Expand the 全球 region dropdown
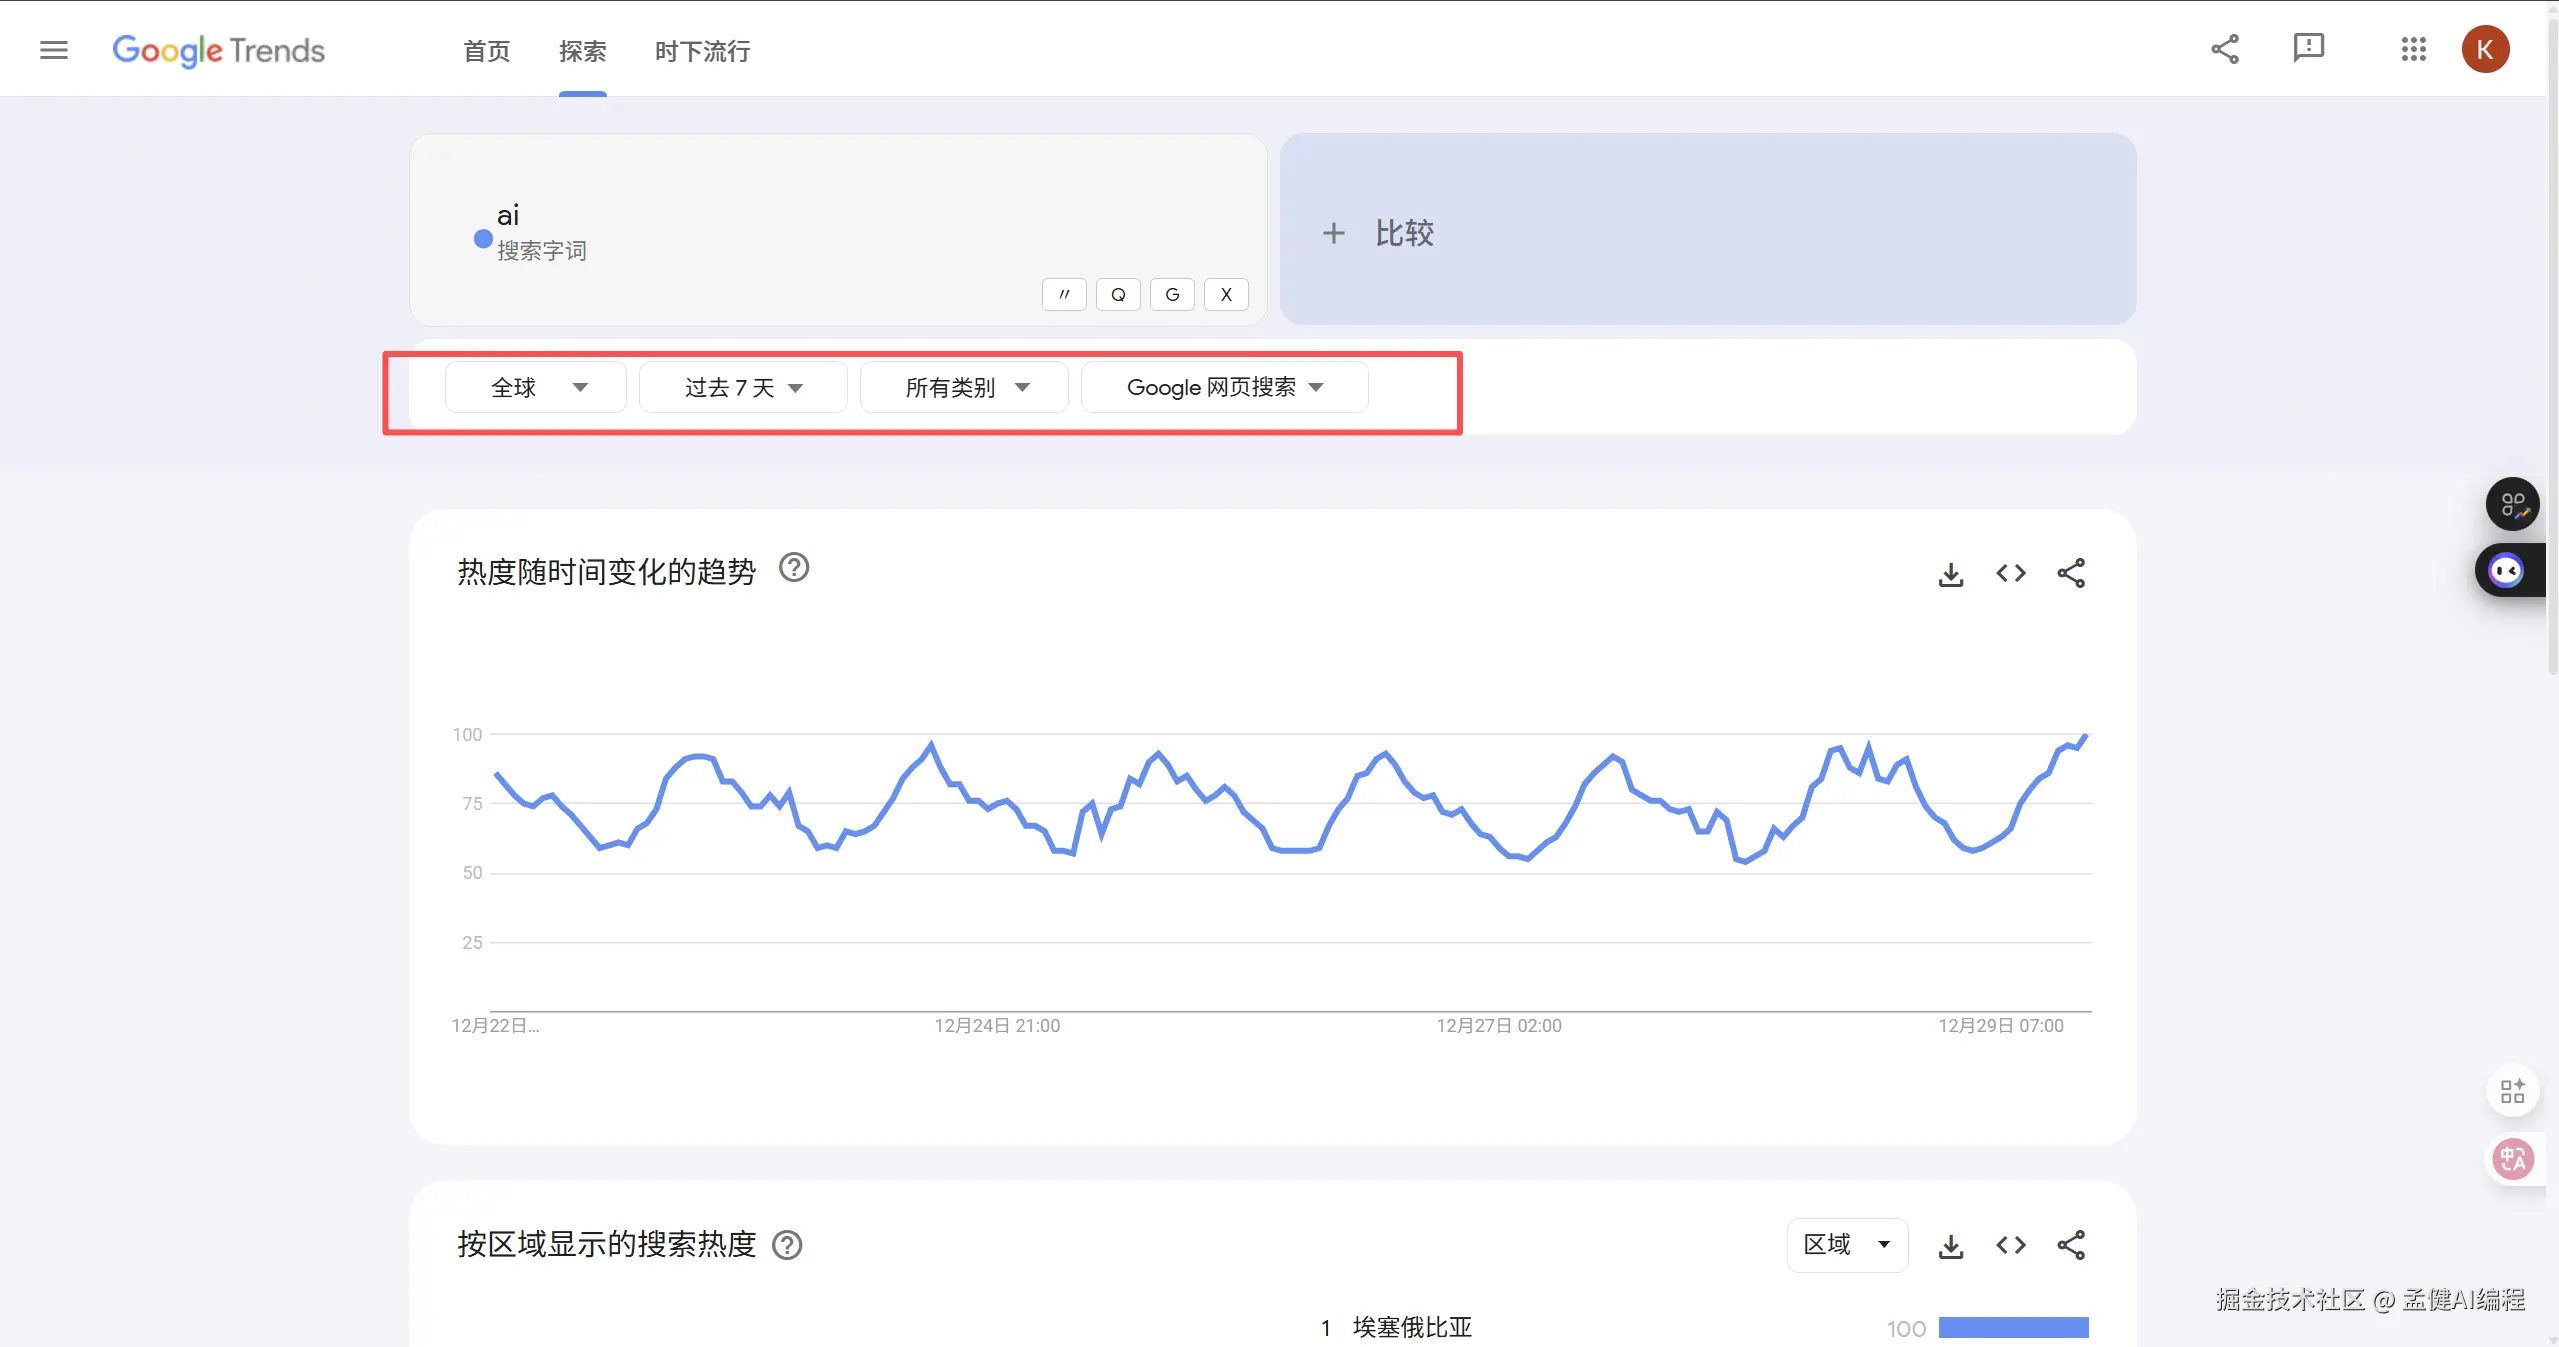The height and width of the screenshot is (1347, 2559). (x=536, y=388)
